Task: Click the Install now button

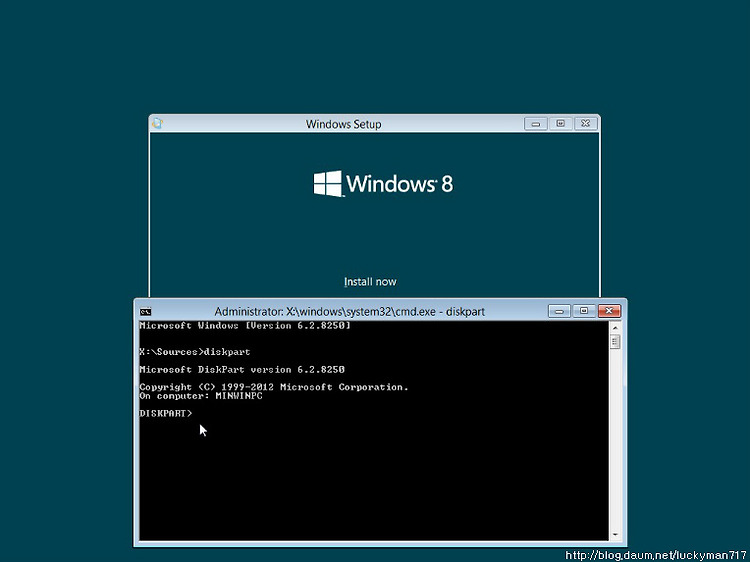Action: click(370, 282)
